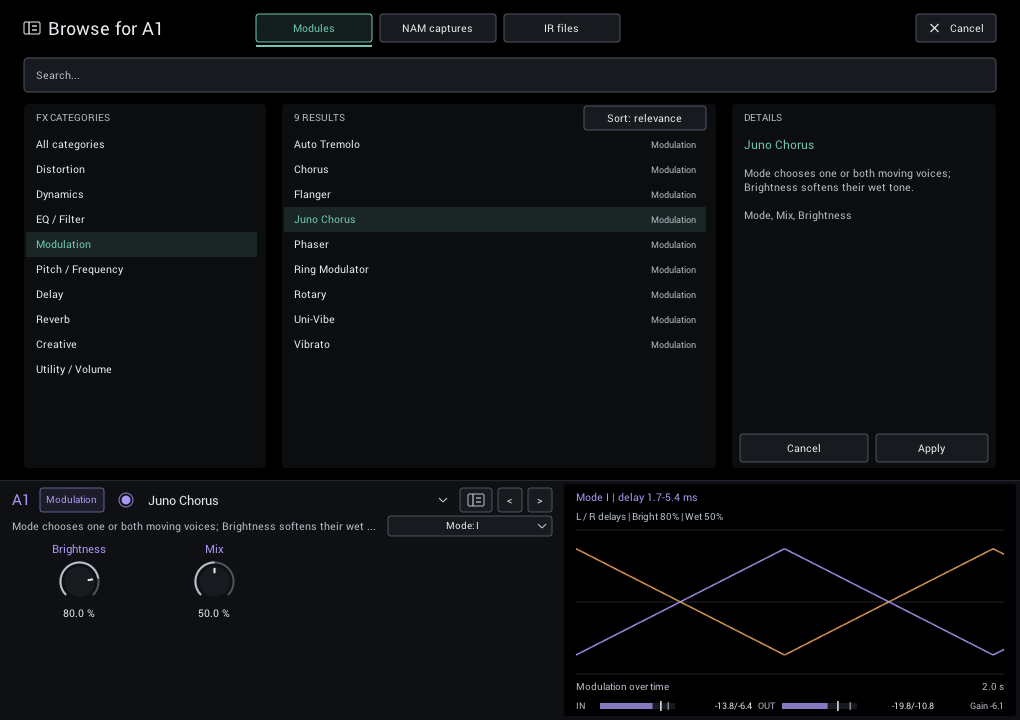1020x720 pixels.
Task: Choose Phaser from the results list
Action: pyautogui.click(x=494, y=245)
